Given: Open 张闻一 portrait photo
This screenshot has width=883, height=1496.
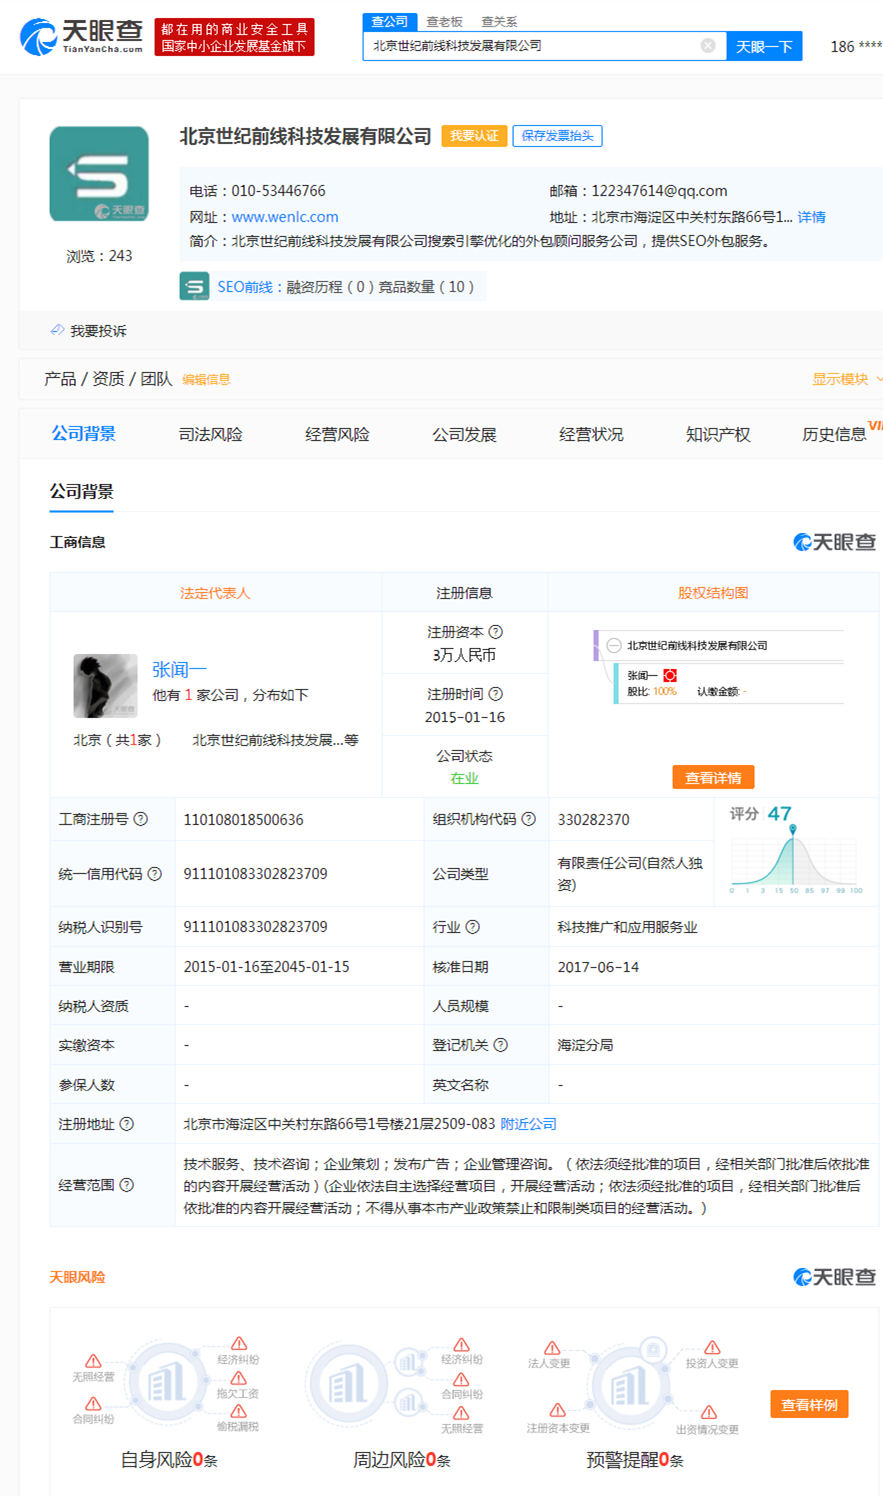Looking at the screenshot, I should tap(105, 686).
